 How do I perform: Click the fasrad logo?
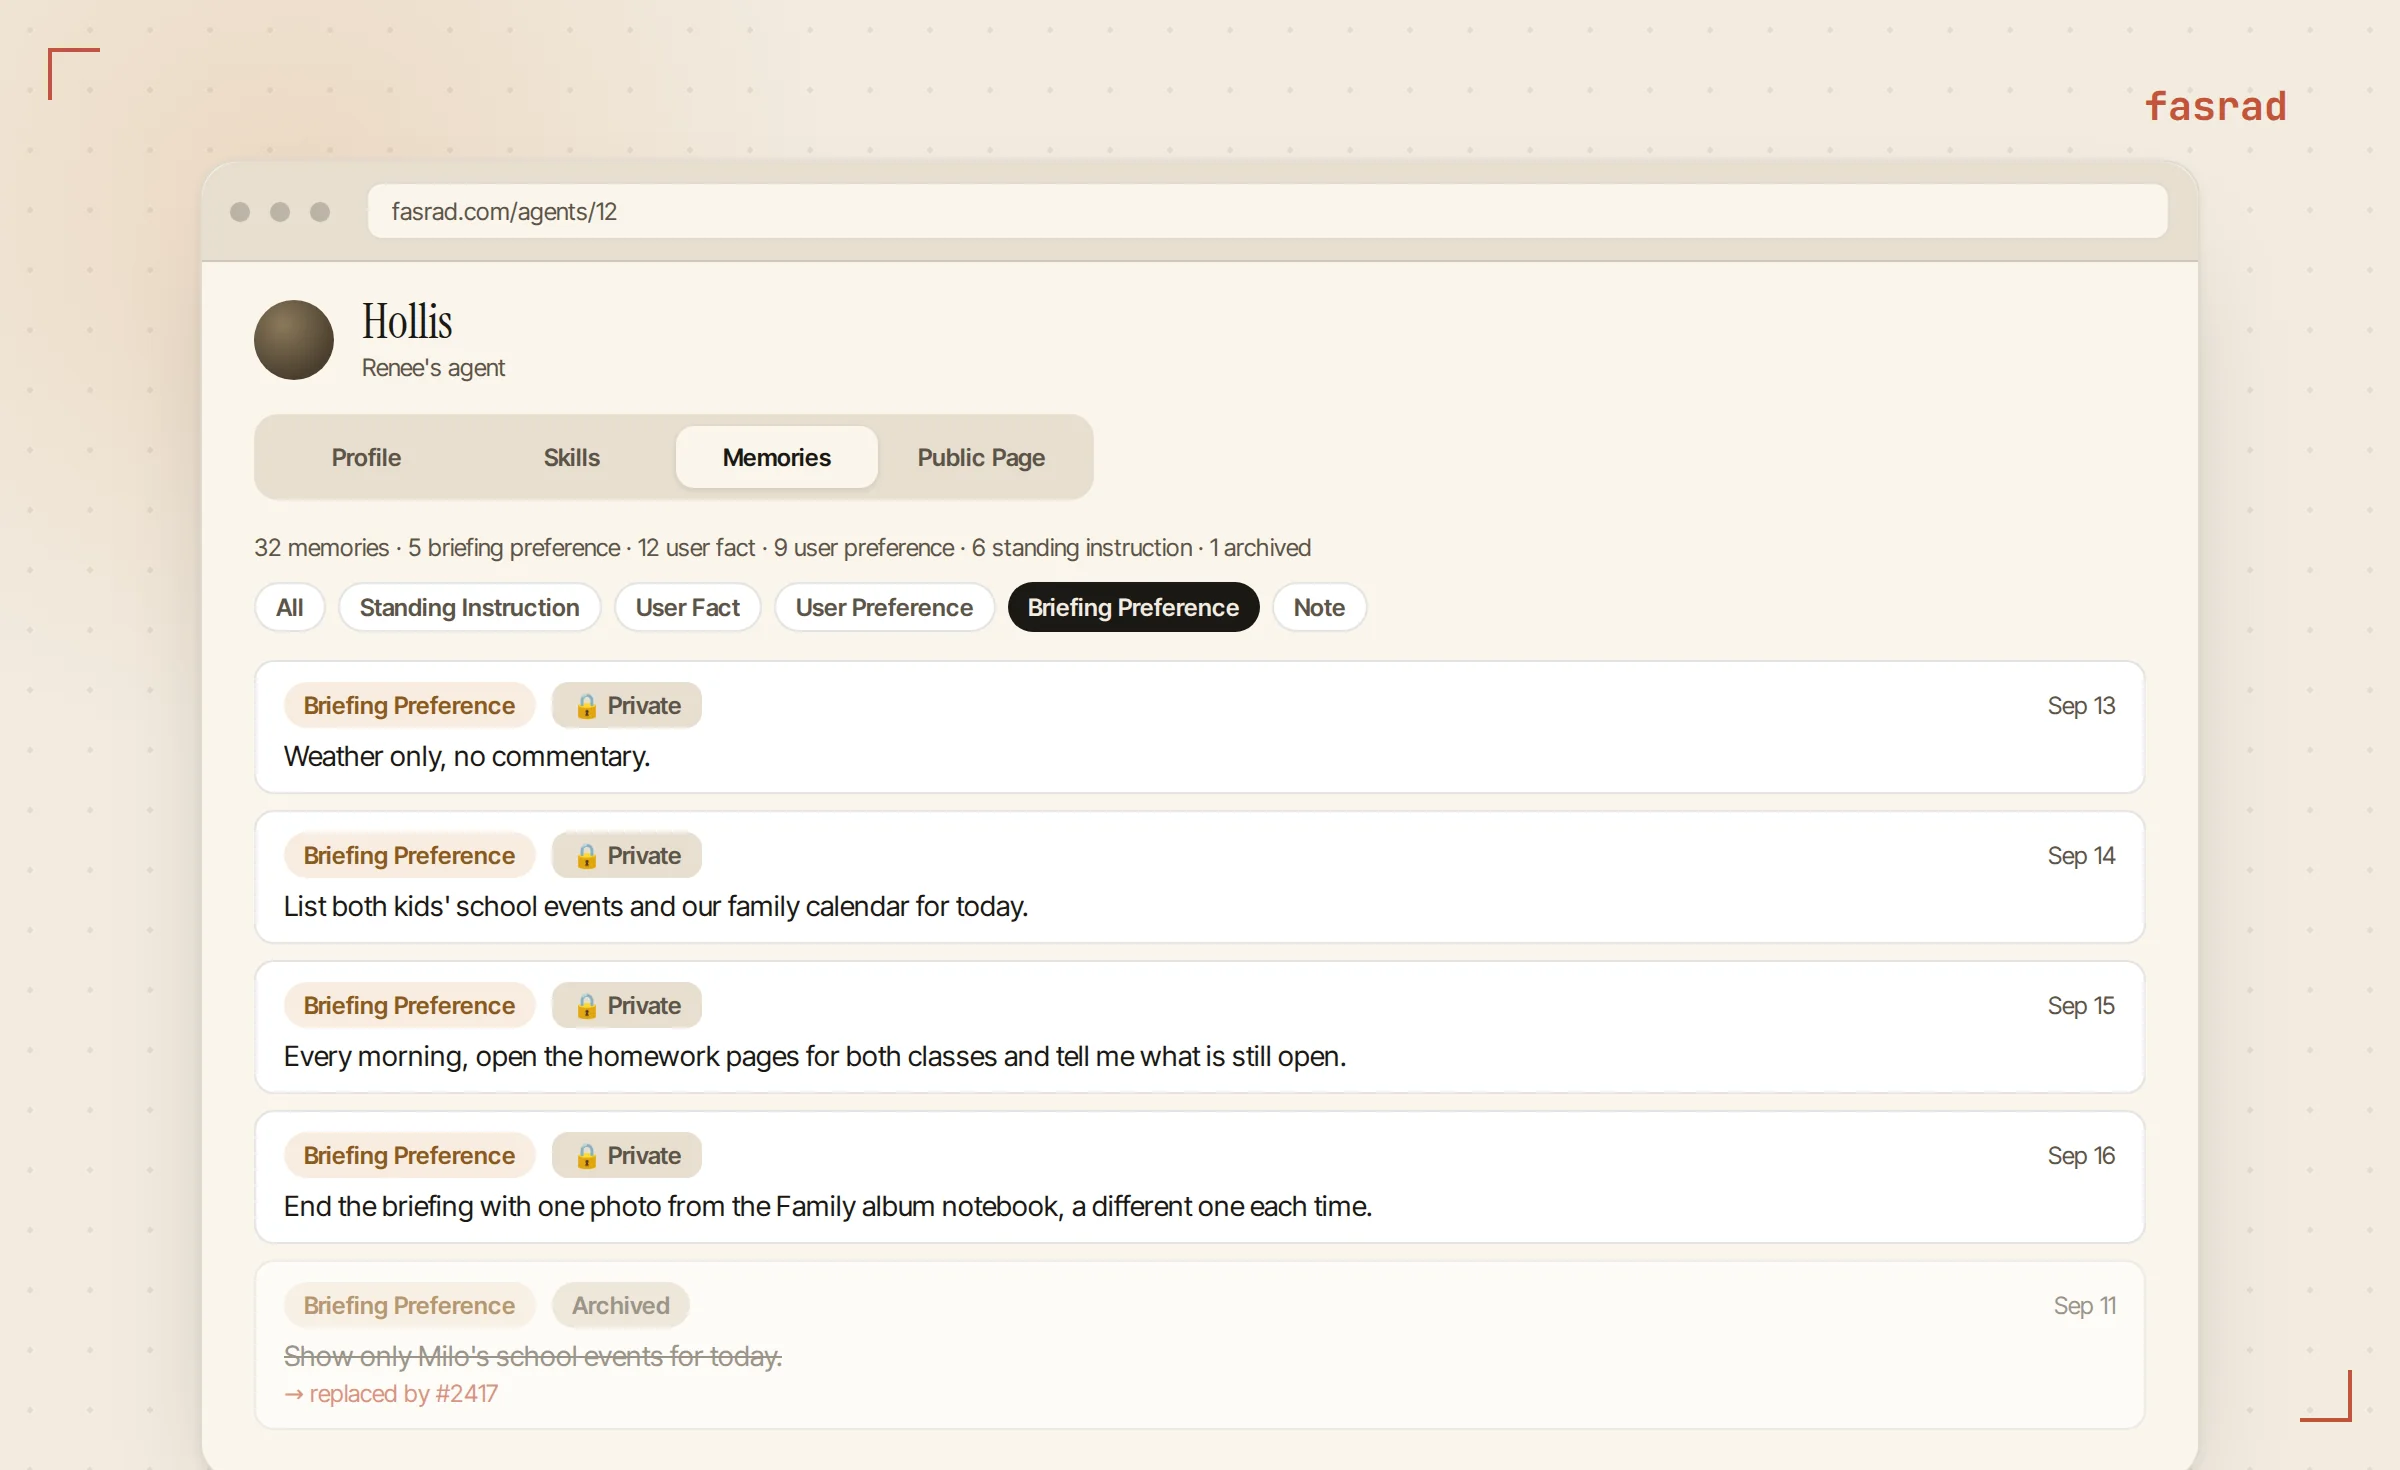[x=2216, y=106]
